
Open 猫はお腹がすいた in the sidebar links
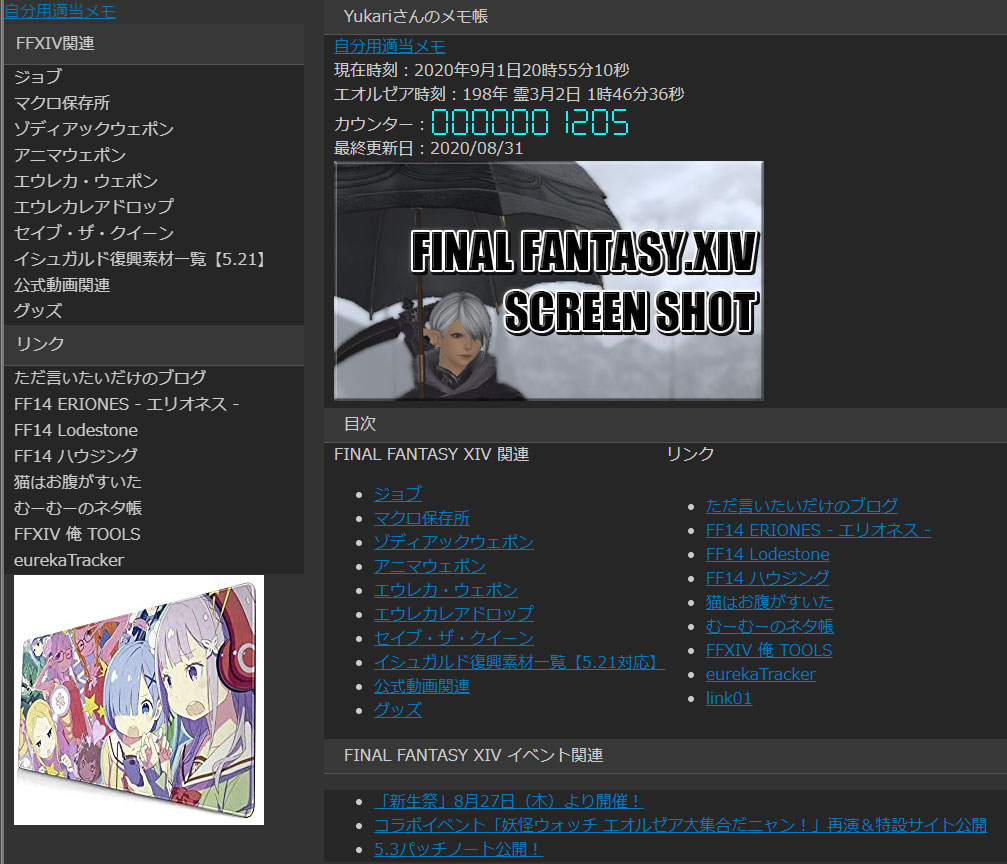78,482
